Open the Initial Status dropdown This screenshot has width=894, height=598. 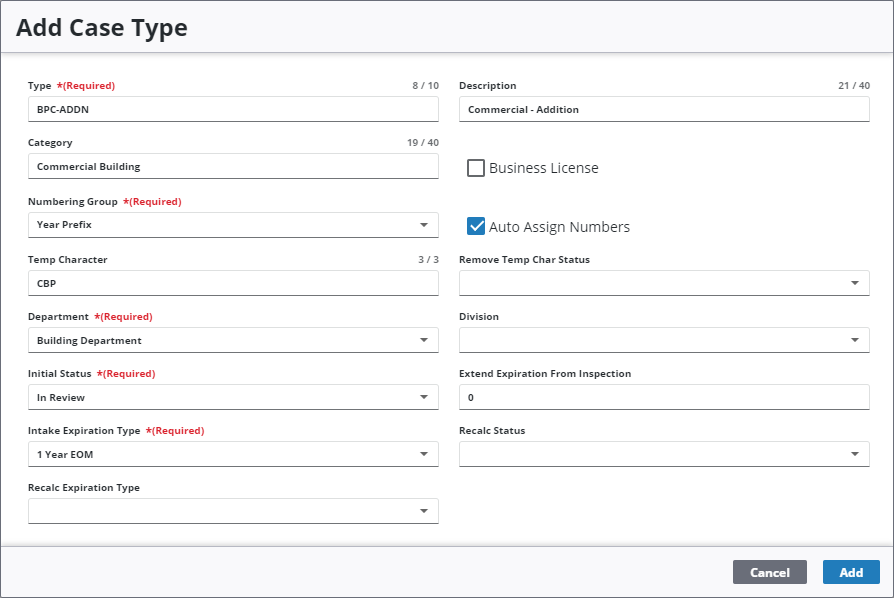[233, 397]
